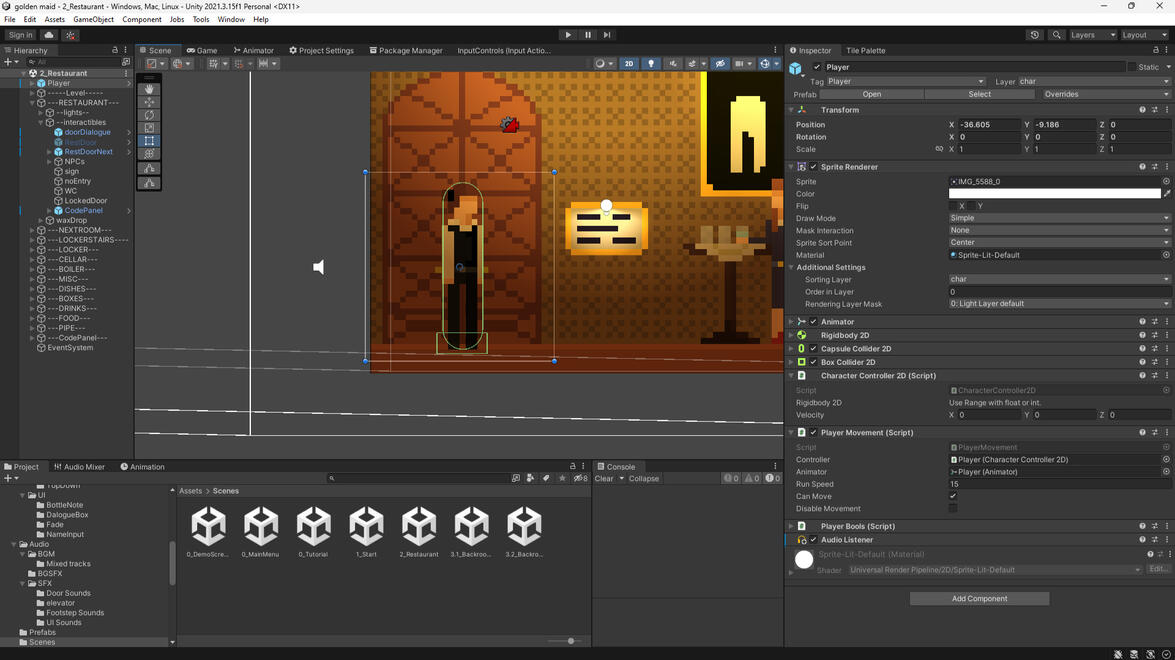Toggle the 2D view mode button
Image resolution: width=1175 pixels, height=660 pixels.
coord(629,64)
